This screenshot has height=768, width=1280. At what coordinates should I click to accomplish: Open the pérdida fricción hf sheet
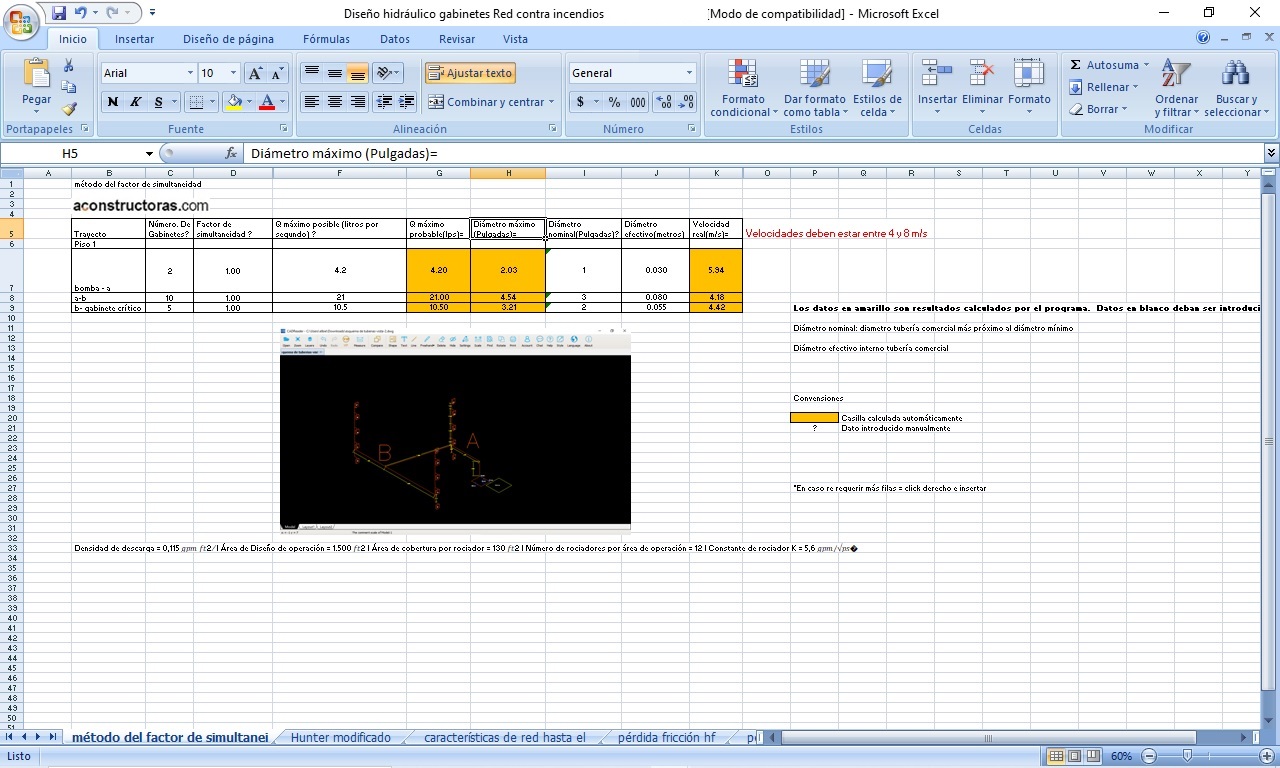pyautogui.click(x=667, y=738)
